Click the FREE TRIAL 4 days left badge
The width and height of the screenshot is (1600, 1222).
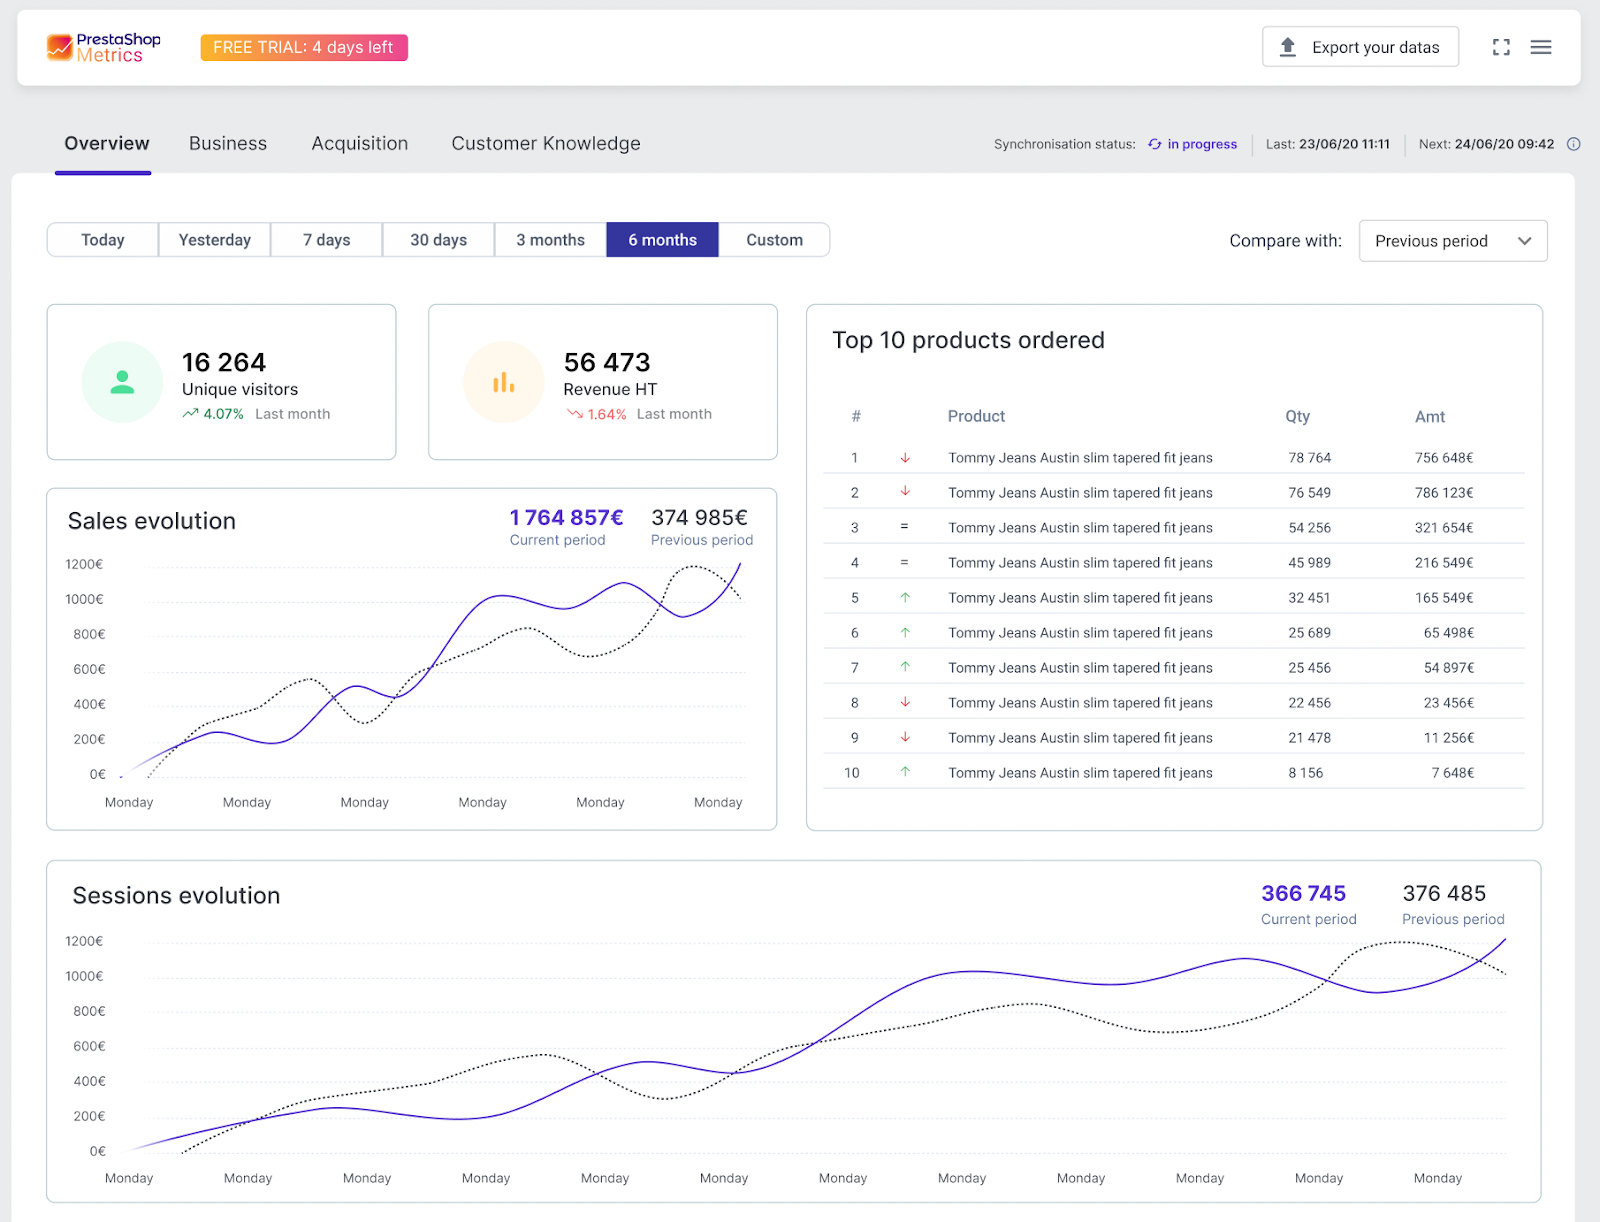point(304,47)
